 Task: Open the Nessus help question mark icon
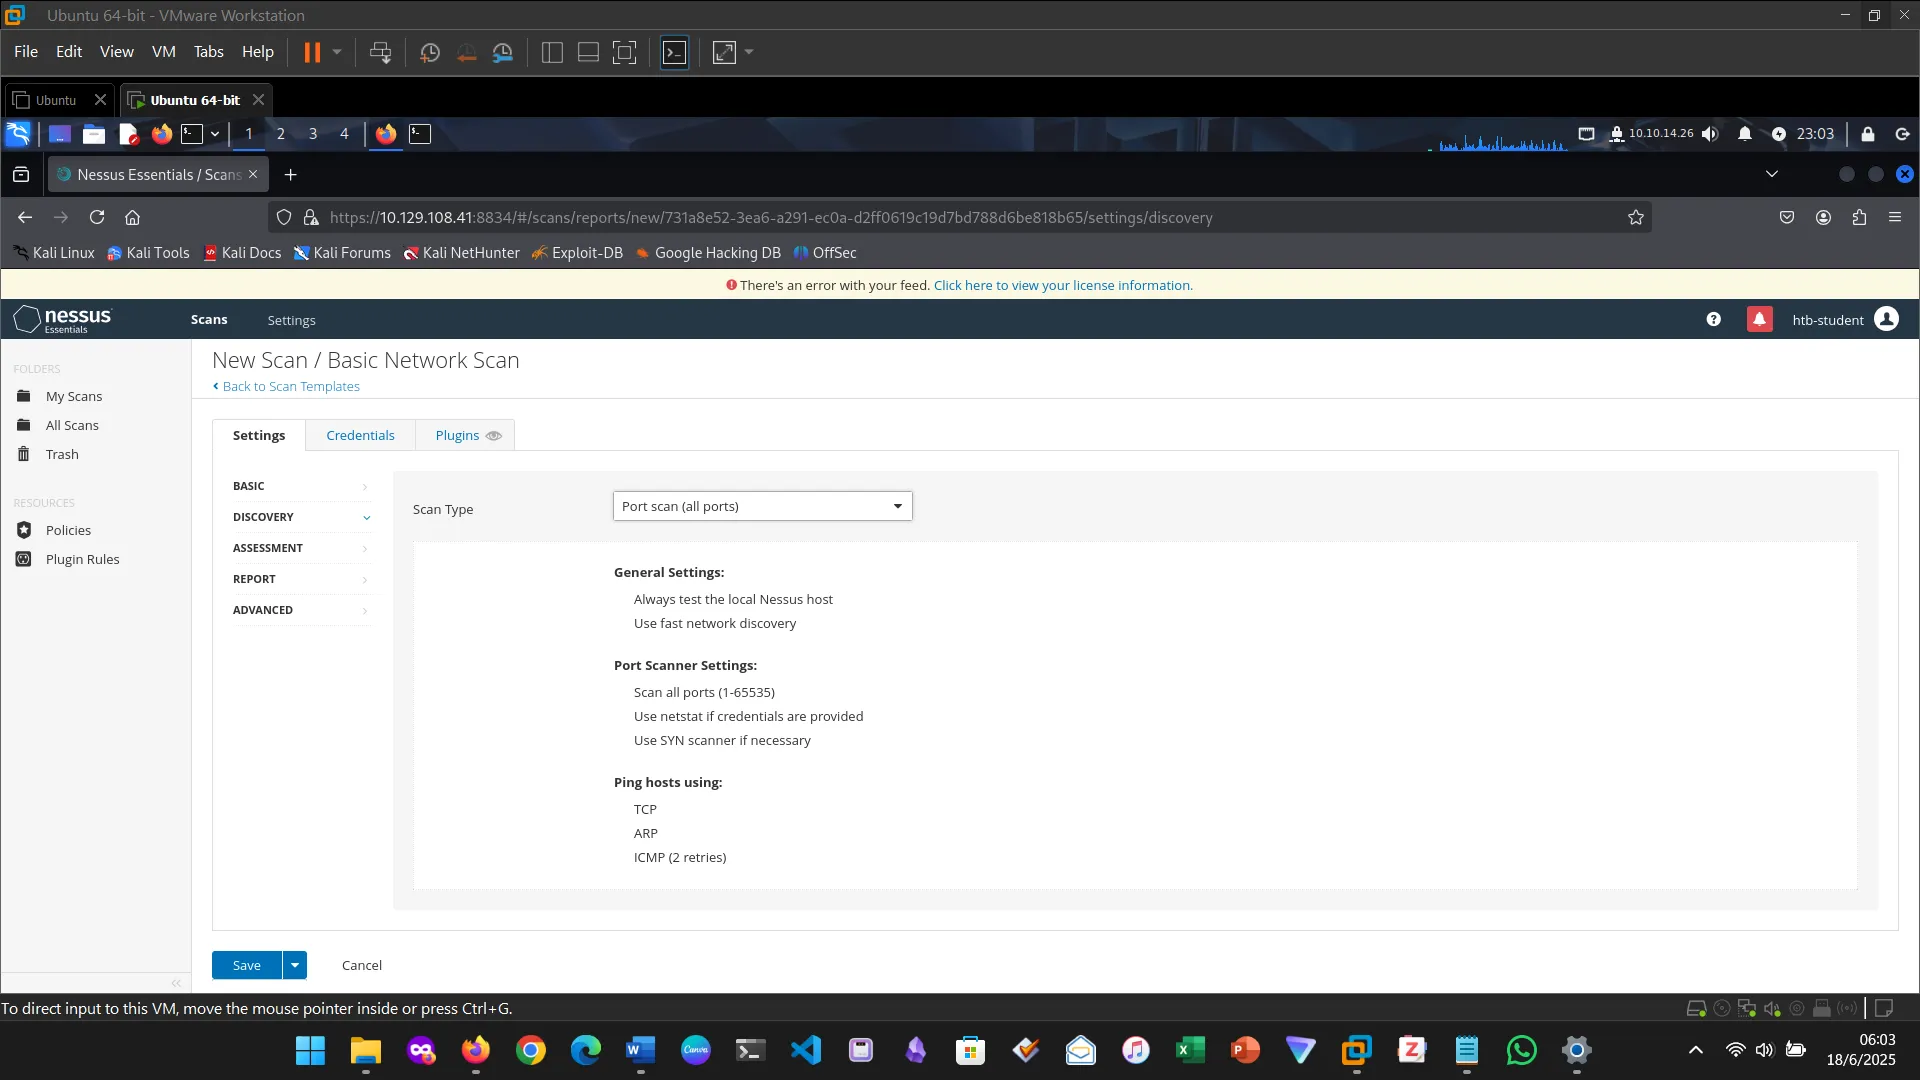tap(1713, 319)
